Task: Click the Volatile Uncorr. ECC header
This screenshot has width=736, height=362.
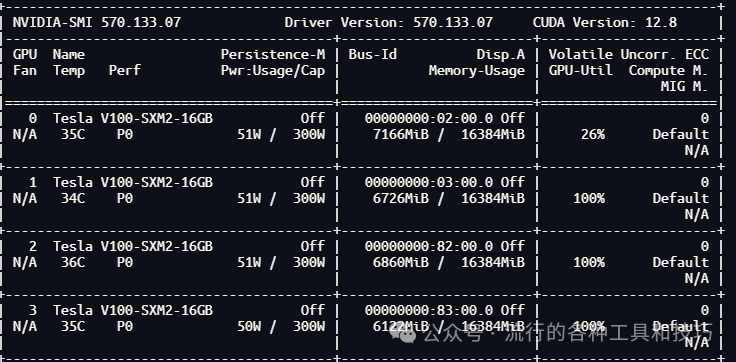Action: pos(629,54)
